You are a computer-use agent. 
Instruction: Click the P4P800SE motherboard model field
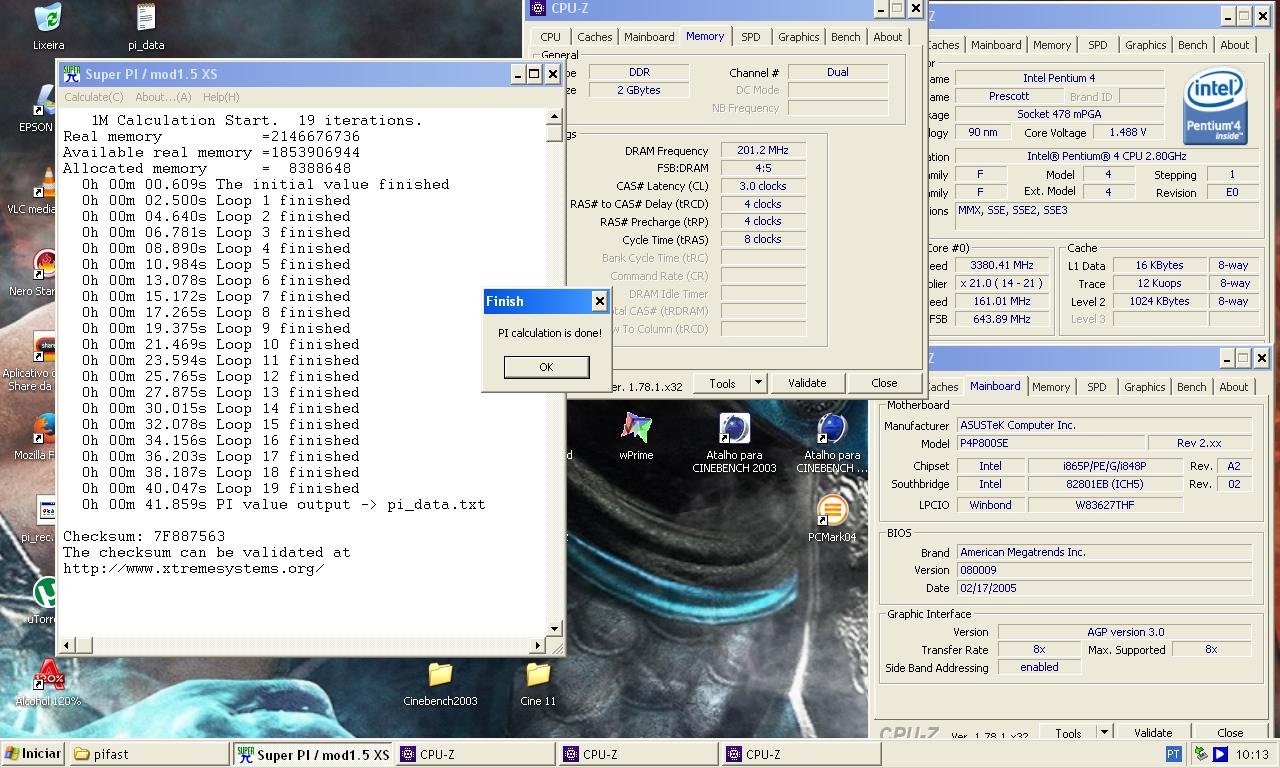1049,444
